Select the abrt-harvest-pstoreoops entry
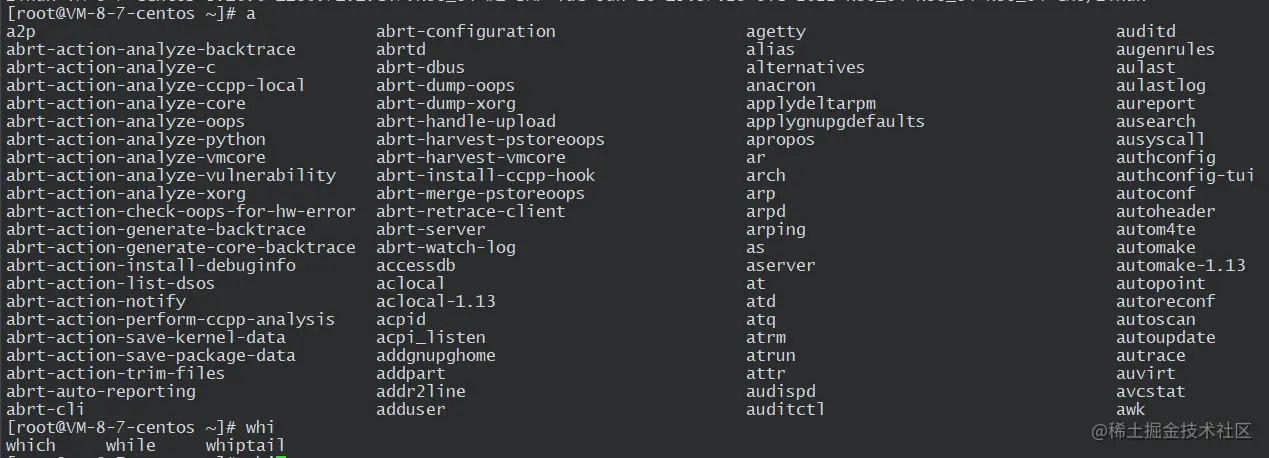1269x458 pixels. (x=490, y=139)
